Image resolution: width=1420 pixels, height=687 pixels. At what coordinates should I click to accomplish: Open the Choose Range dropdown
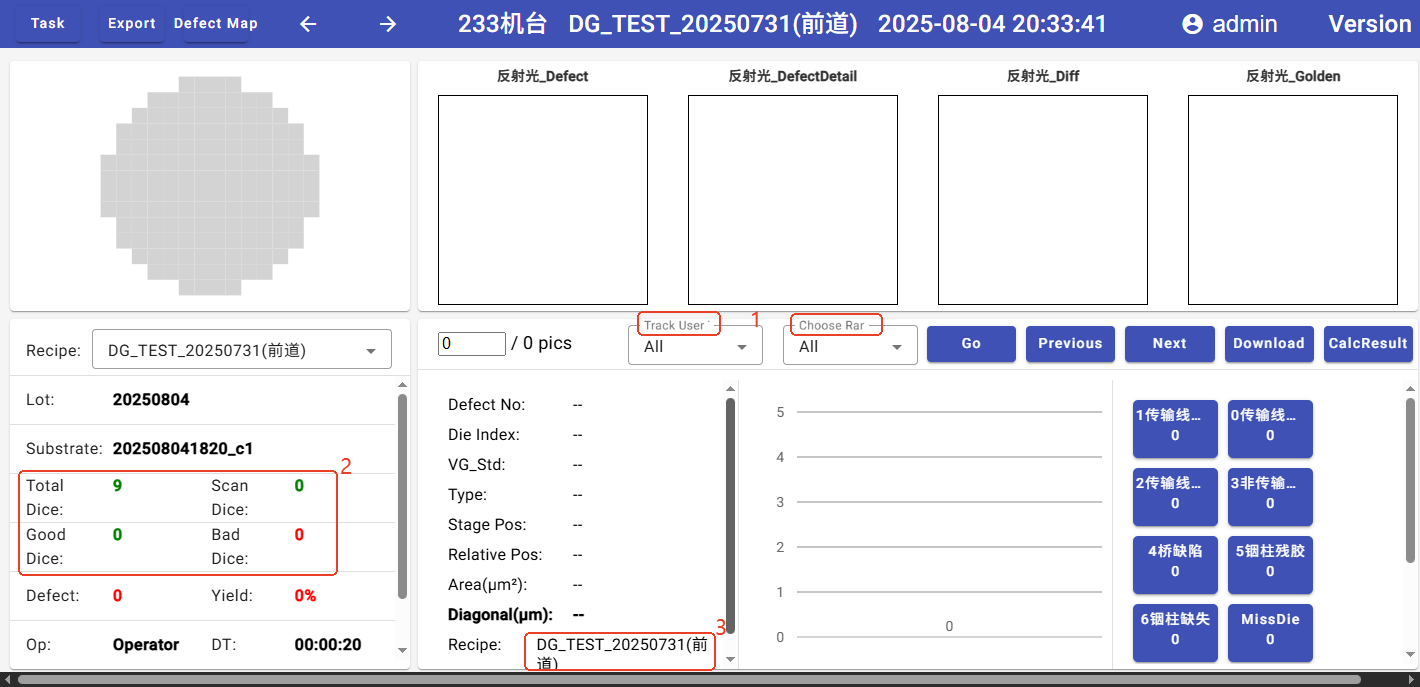tap(850, 346)
